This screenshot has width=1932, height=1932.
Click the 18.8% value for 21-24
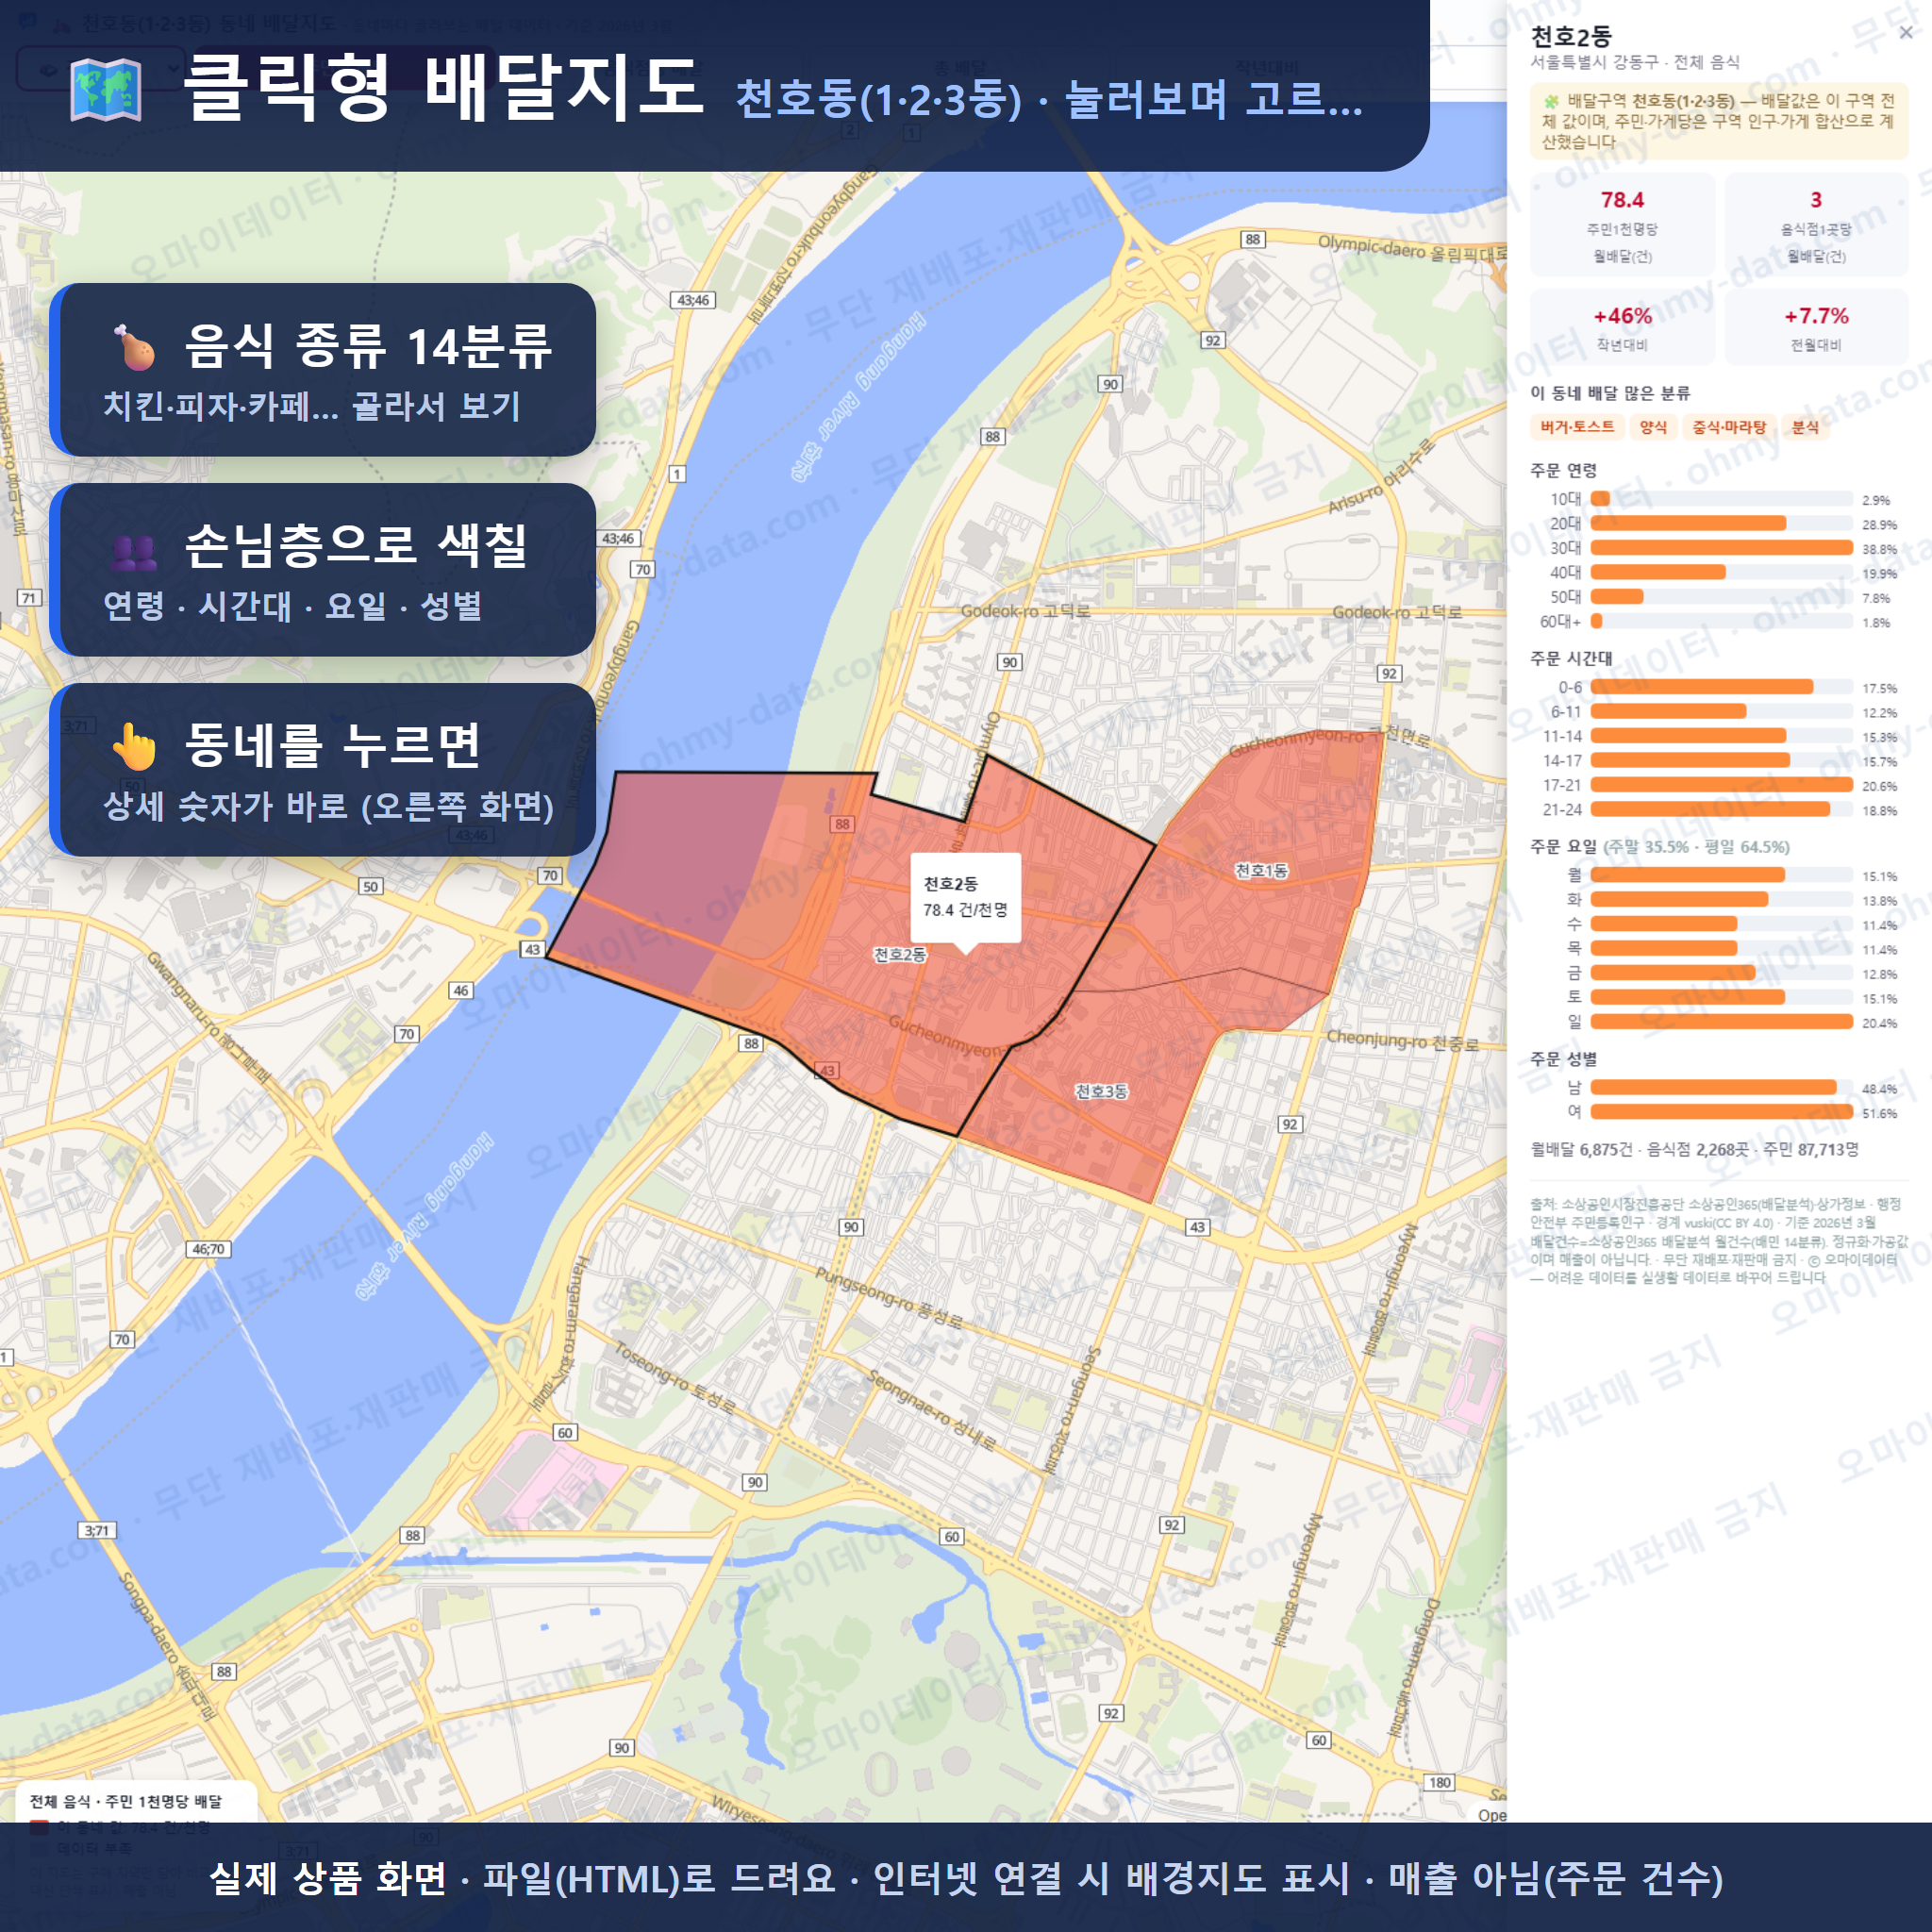[1879, 810]
